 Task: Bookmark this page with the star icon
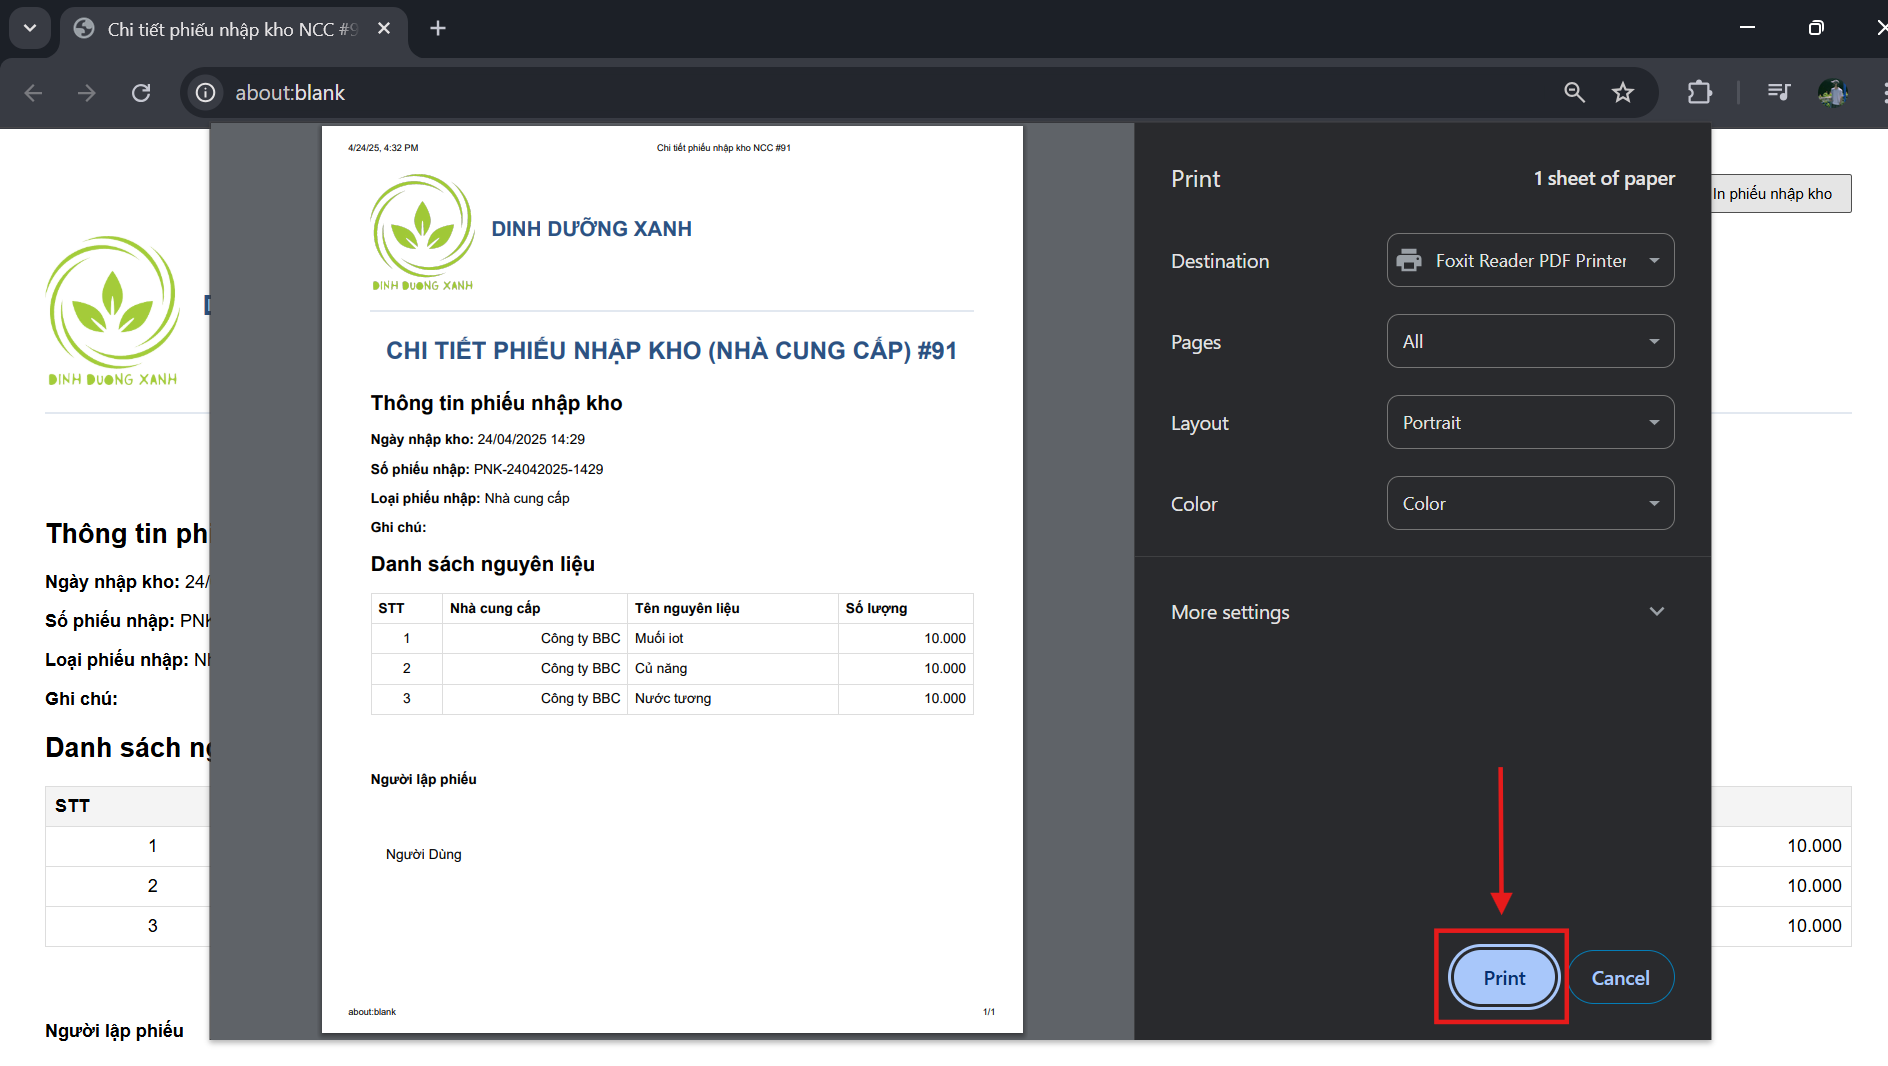1622,93
